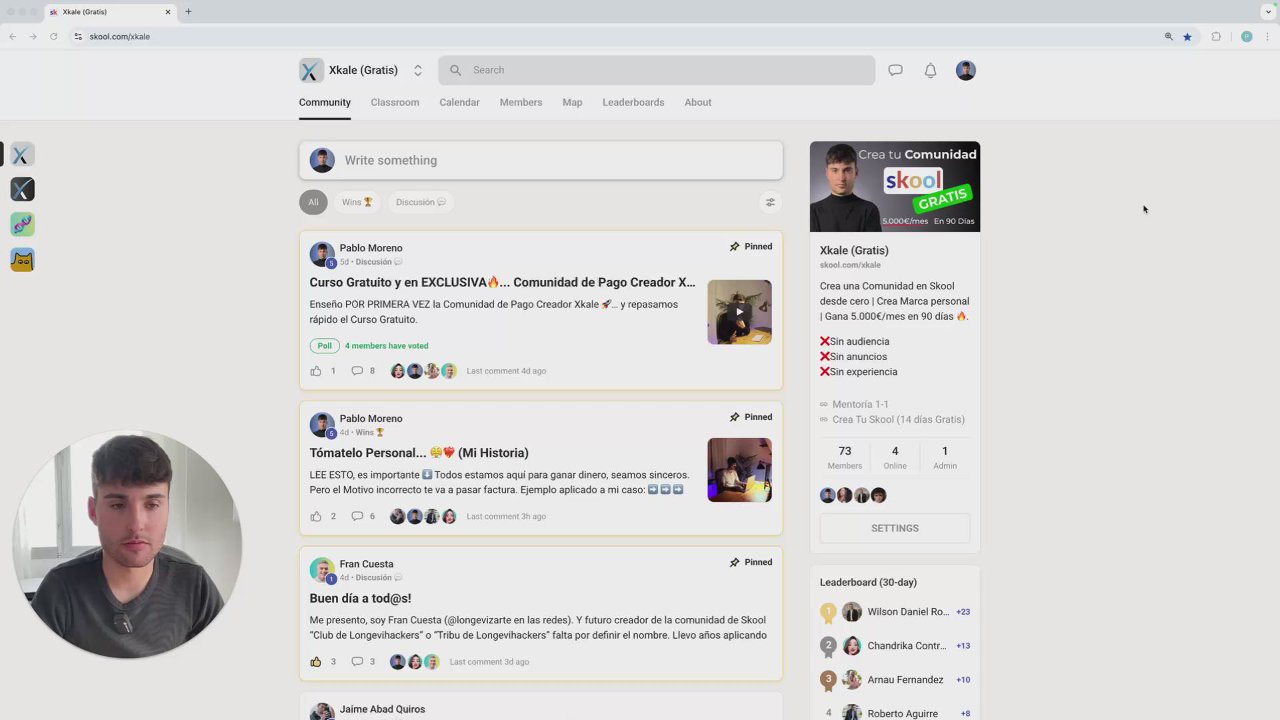
Task: Click the Xkale group logo in header
Action: point(311,70)
